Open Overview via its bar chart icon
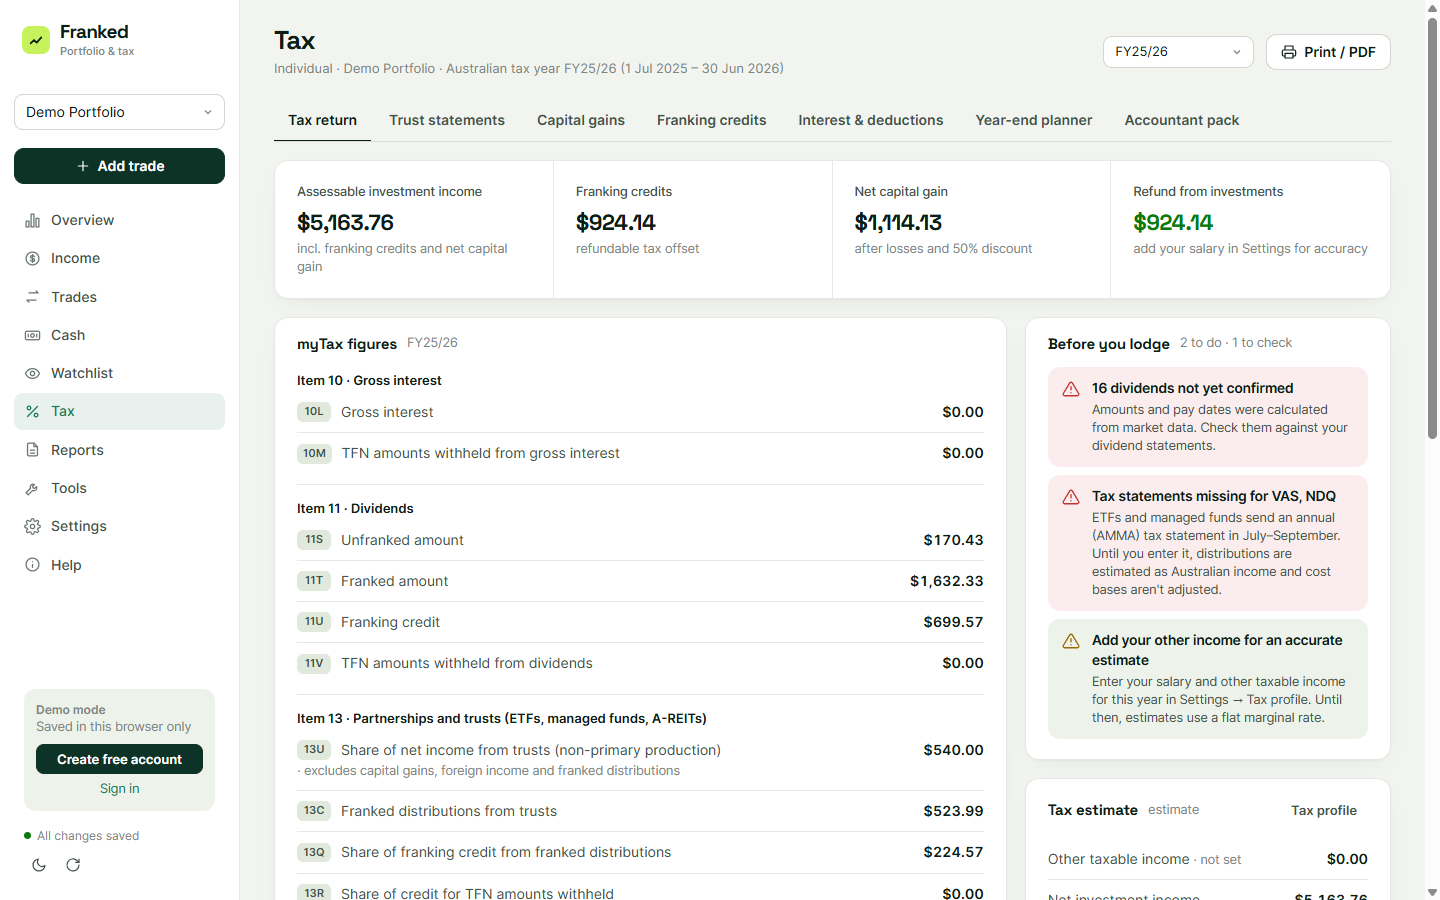The image size is (1440, 900). click(33, 221)
